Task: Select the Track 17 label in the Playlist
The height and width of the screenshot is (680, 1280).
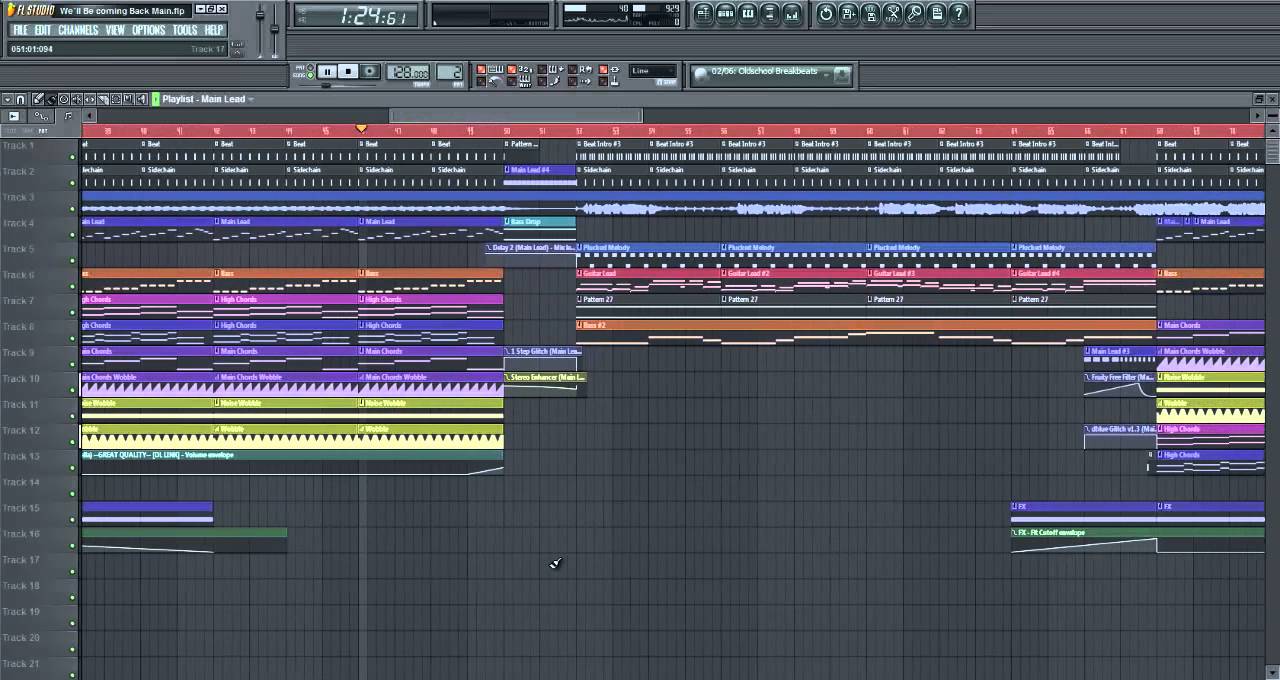Action: (x=20, y=560)
